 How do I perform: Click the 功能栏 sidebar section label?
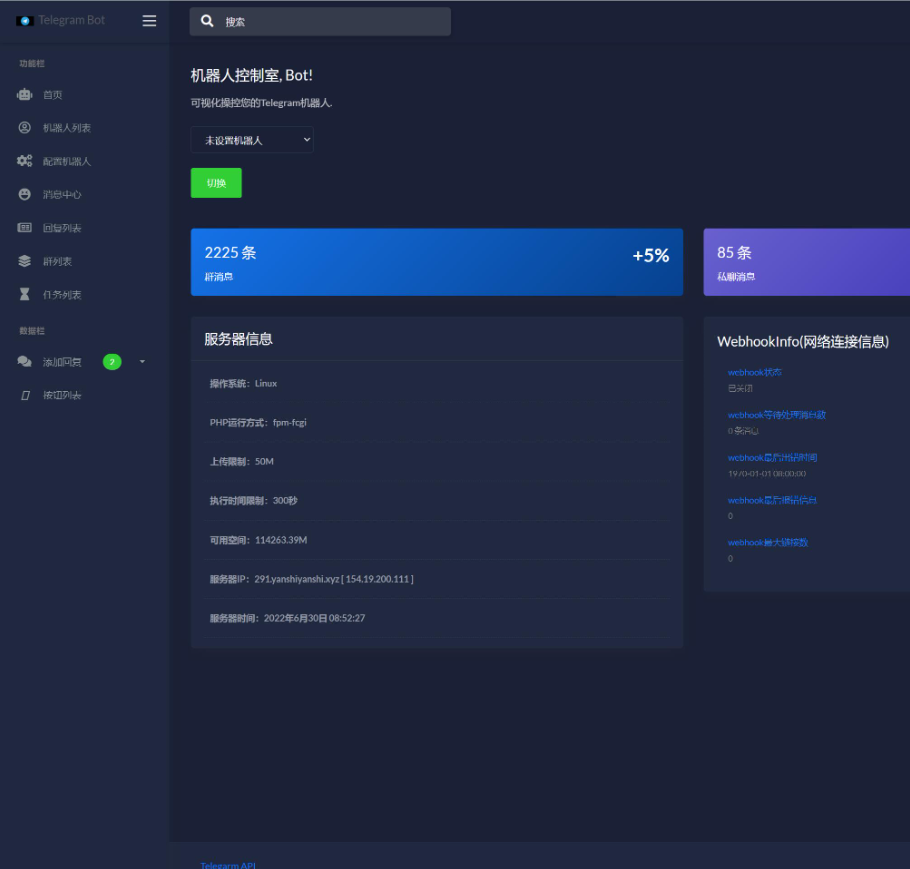point(32,63)
